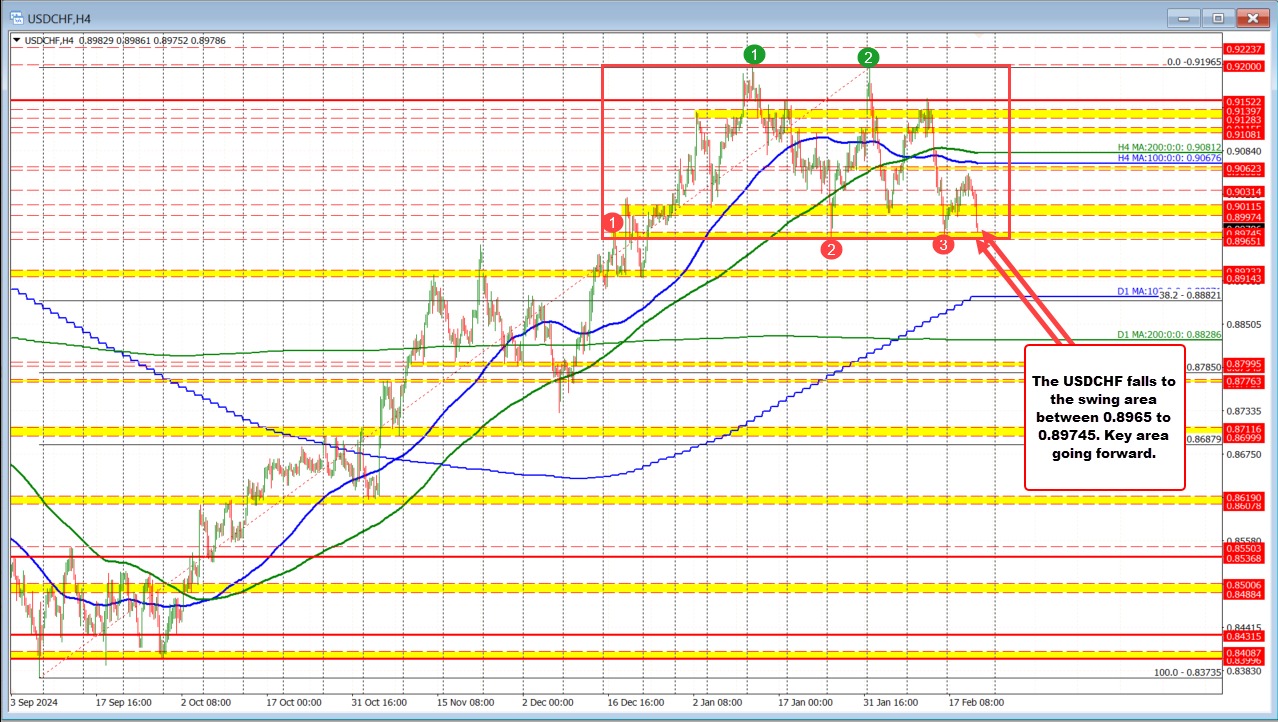Click red circle marker number 1

point(614,221)
